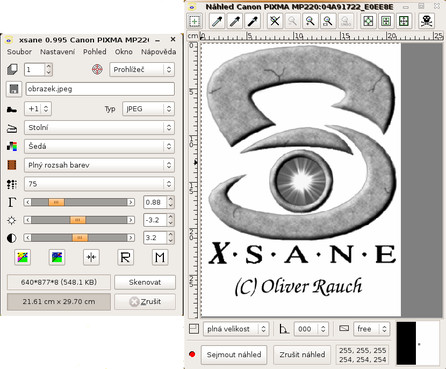Click the M store enhancement button
This screenshot has height=369, width=446.
pos(160,257)
